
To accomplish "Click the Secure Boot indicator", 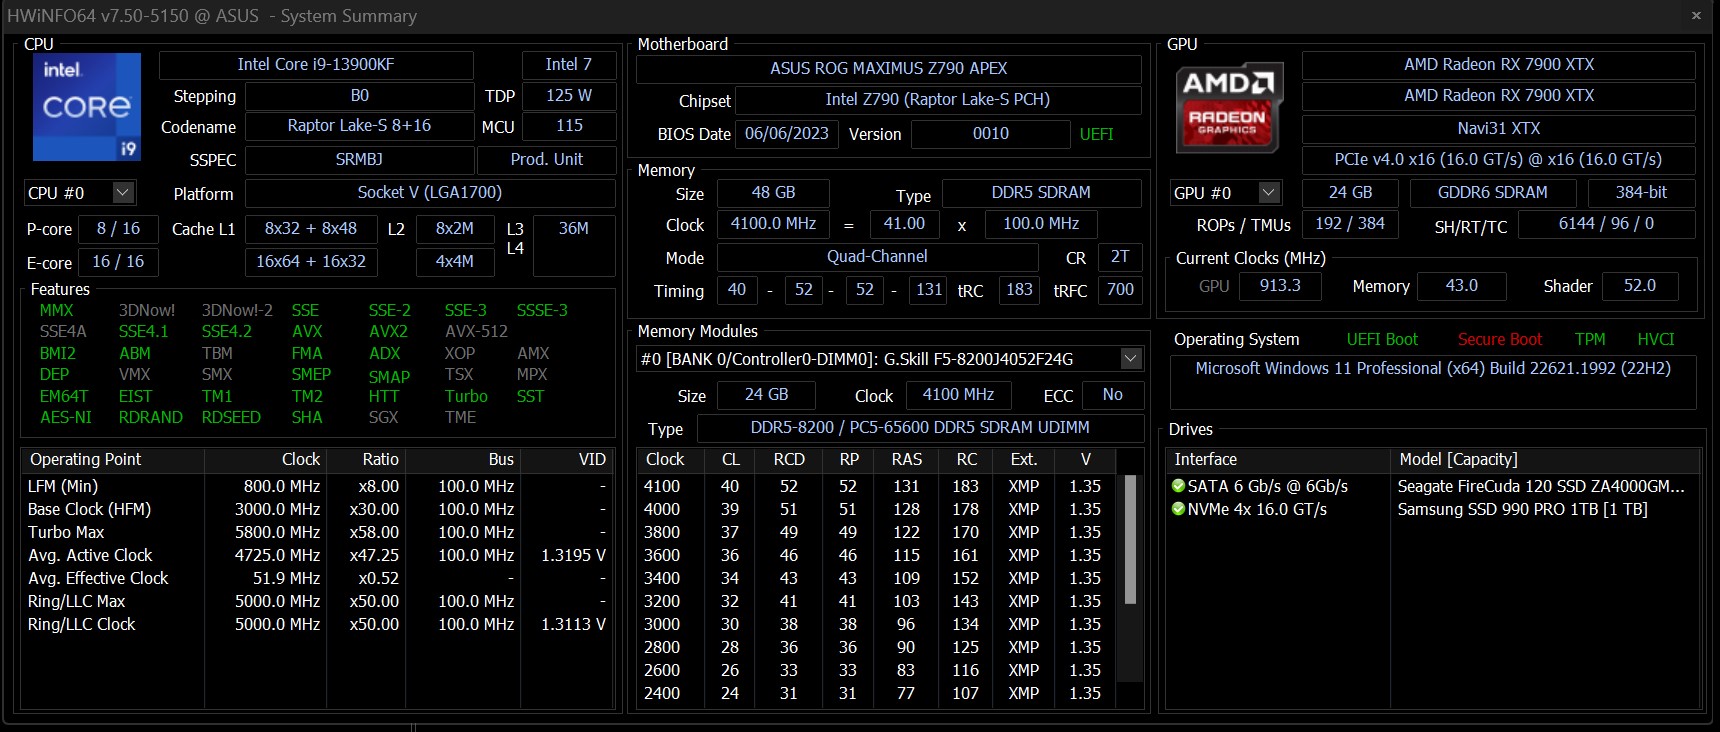I will pyautogui.click(x=1500, y=340).
